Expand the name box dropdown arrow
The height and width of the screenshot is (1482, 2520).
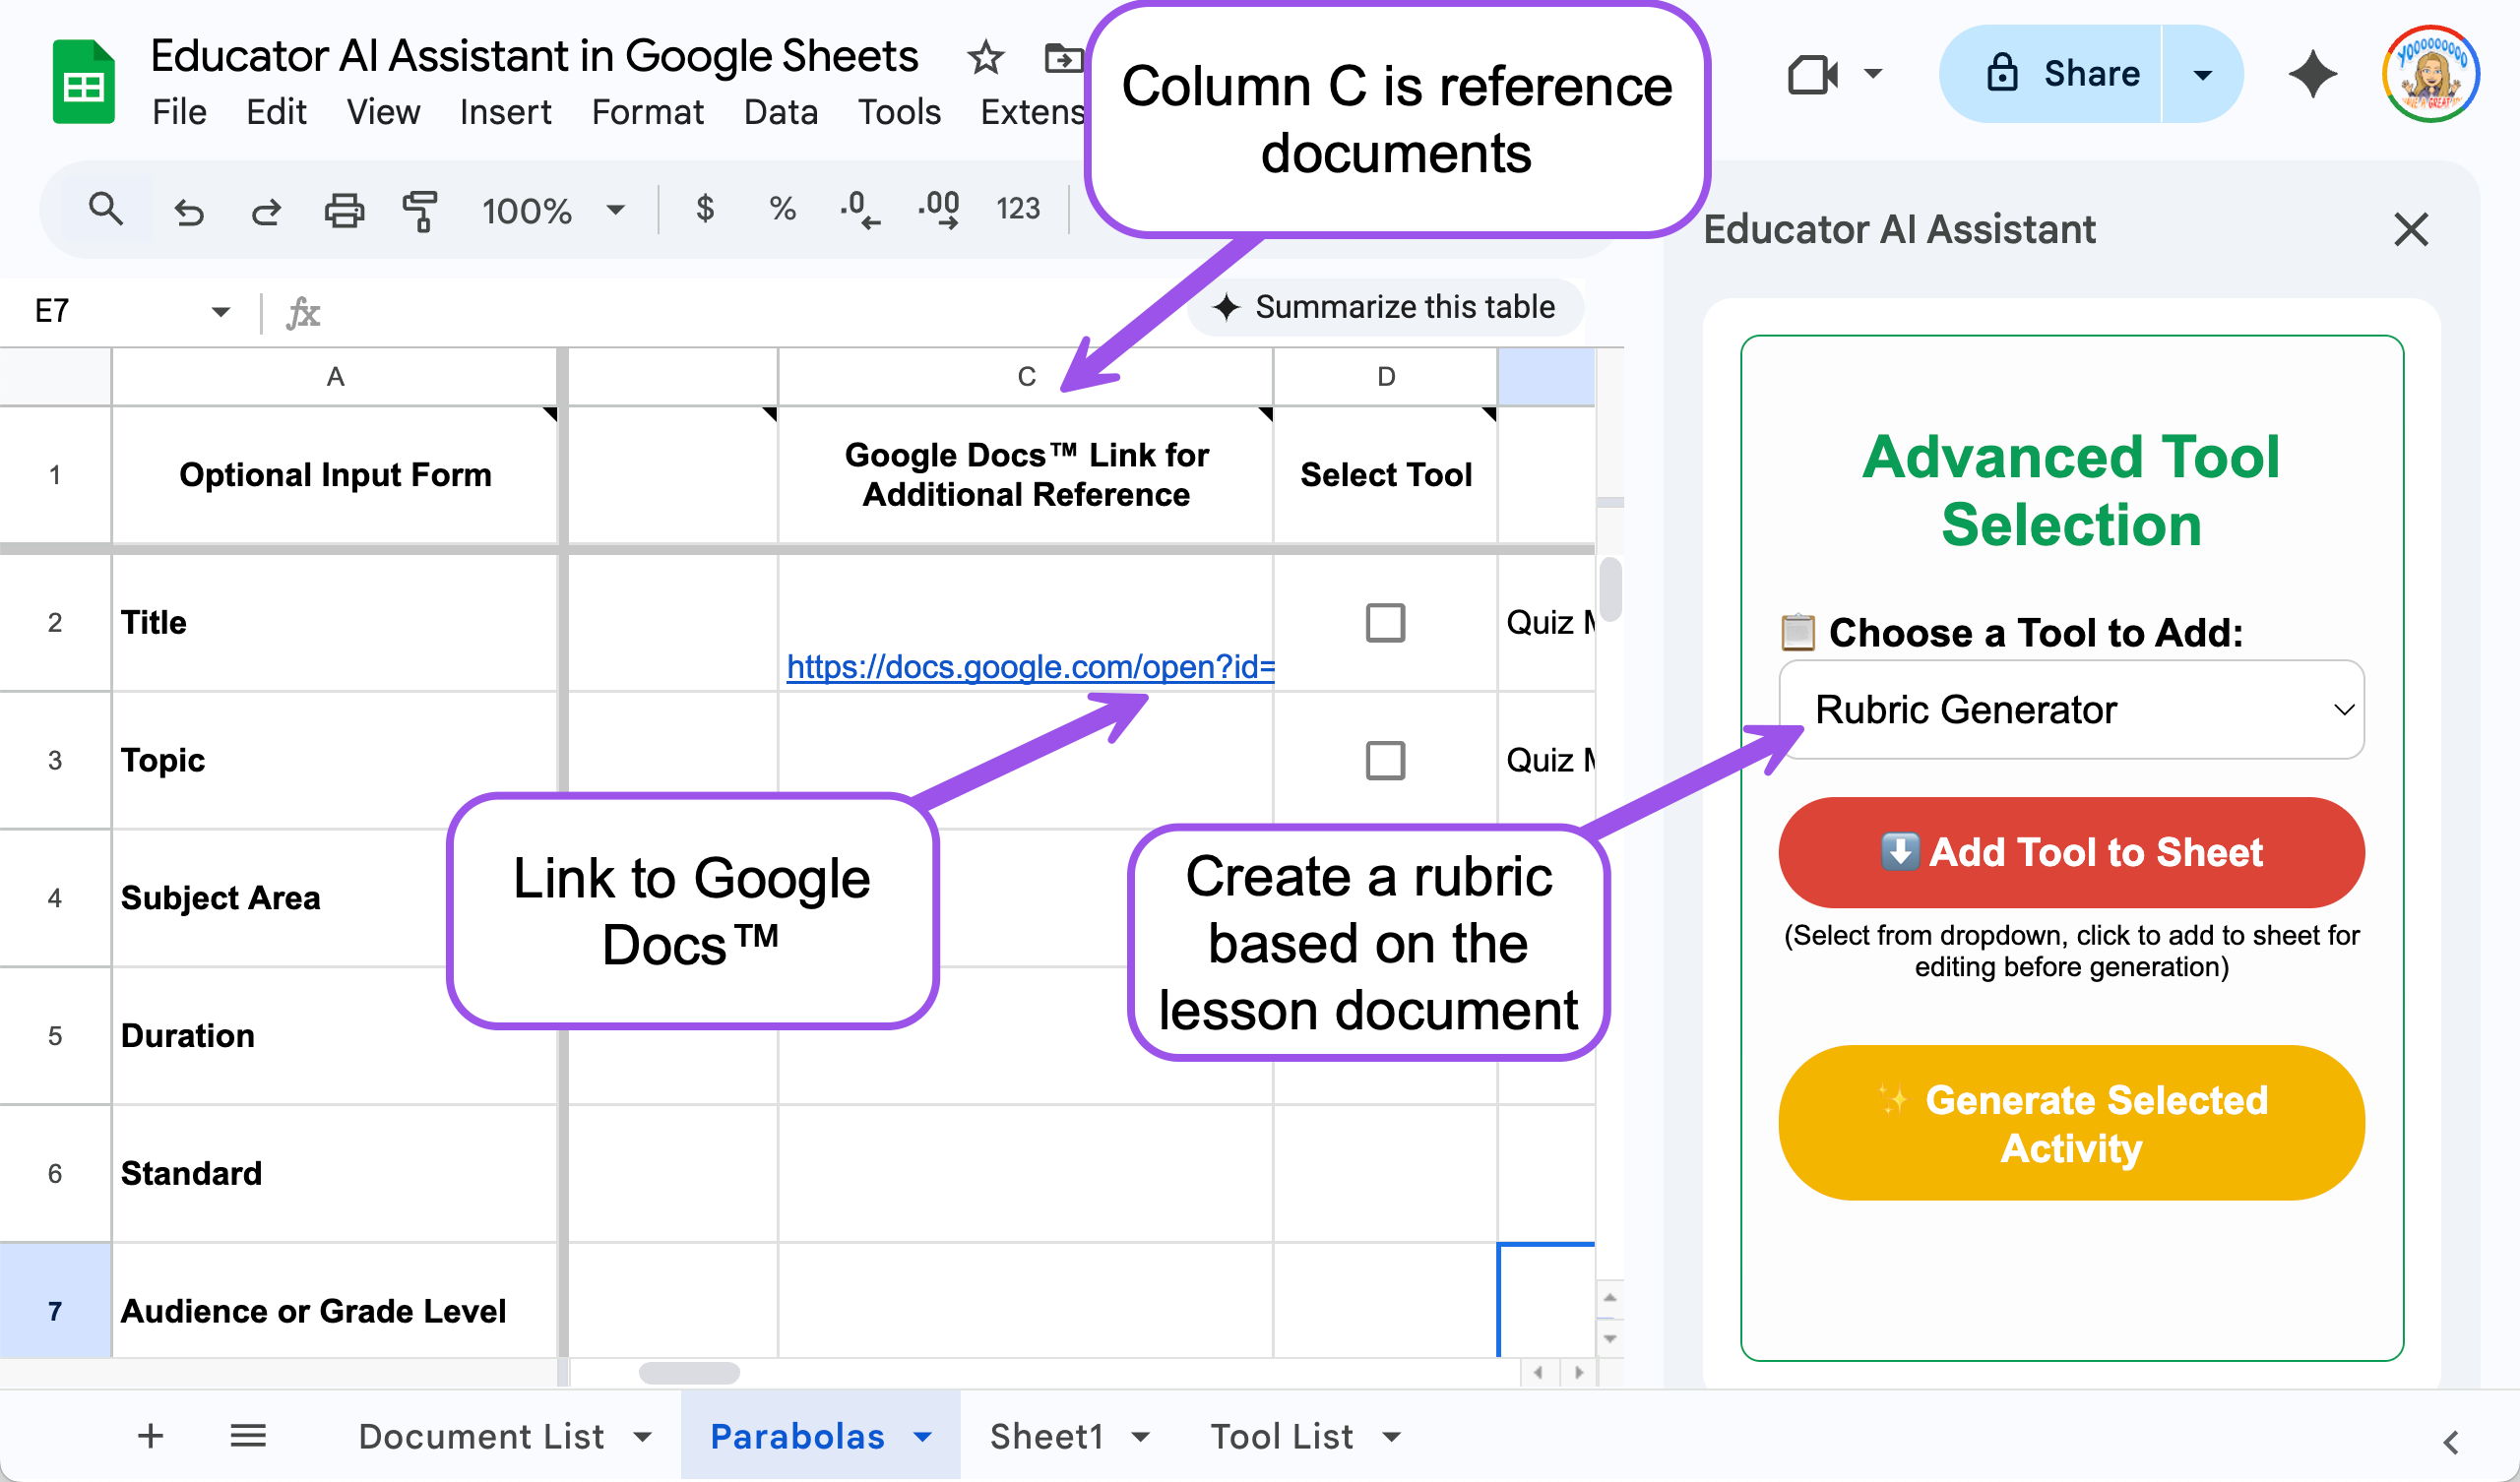pos(221,312)
